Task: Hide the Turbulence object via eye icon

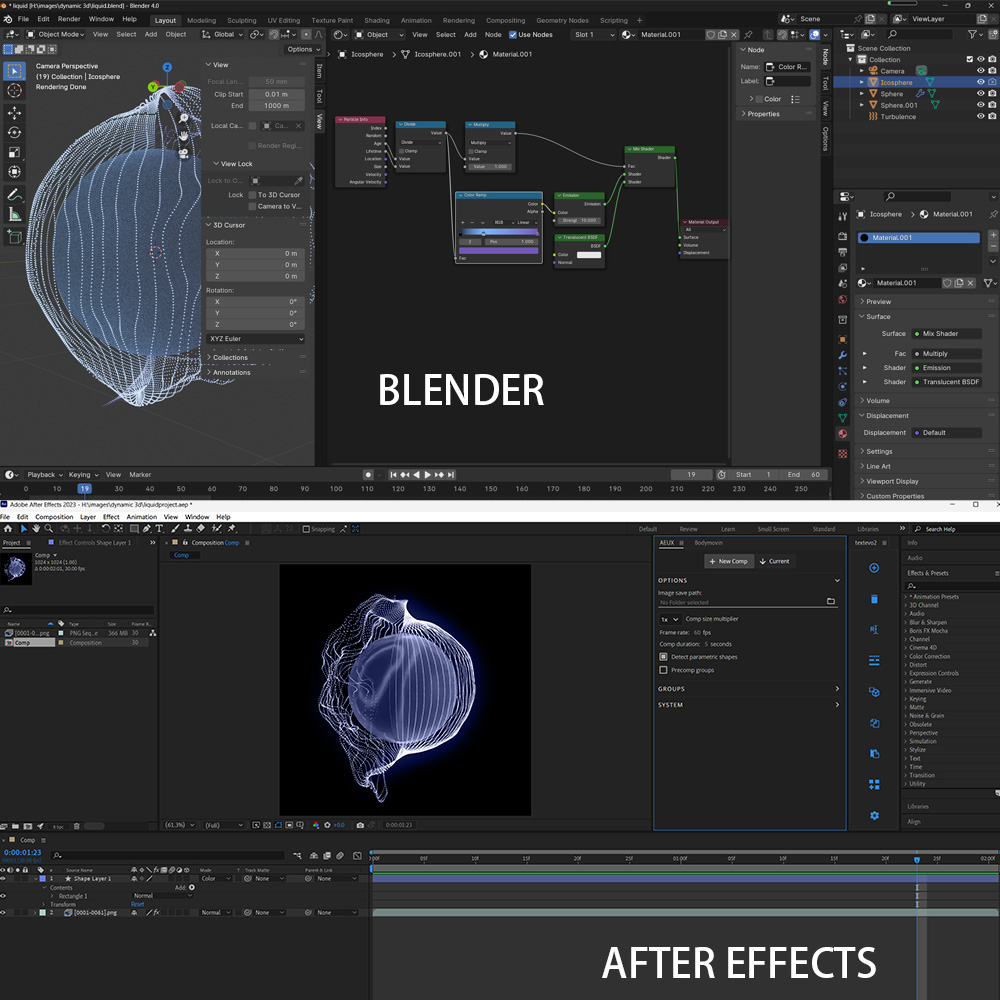Action: click(x=981, y=116)
